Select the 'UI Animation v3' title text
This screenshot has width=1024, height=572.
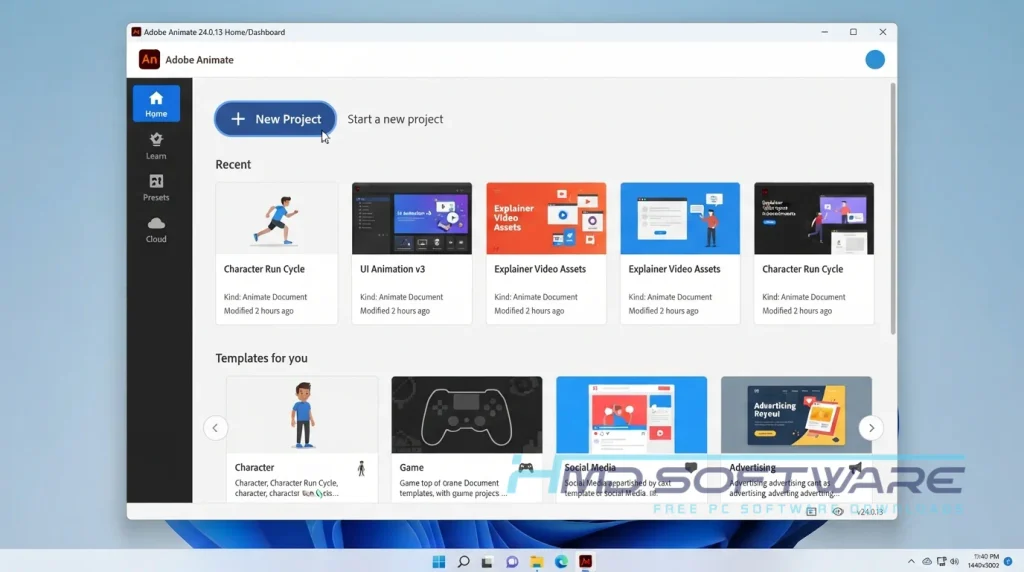tap(392, 269)
